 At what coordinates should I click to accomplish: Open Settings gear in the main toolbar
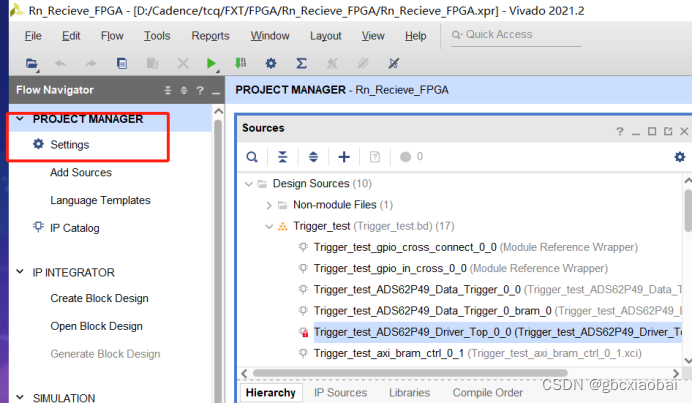(271, 64)
